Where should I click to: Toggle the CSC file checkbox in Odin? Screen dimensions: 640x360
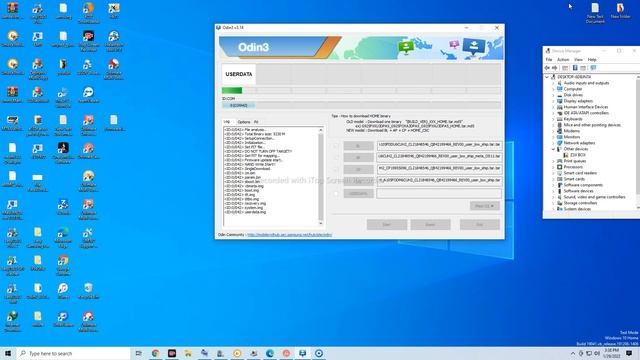[336, 181]
